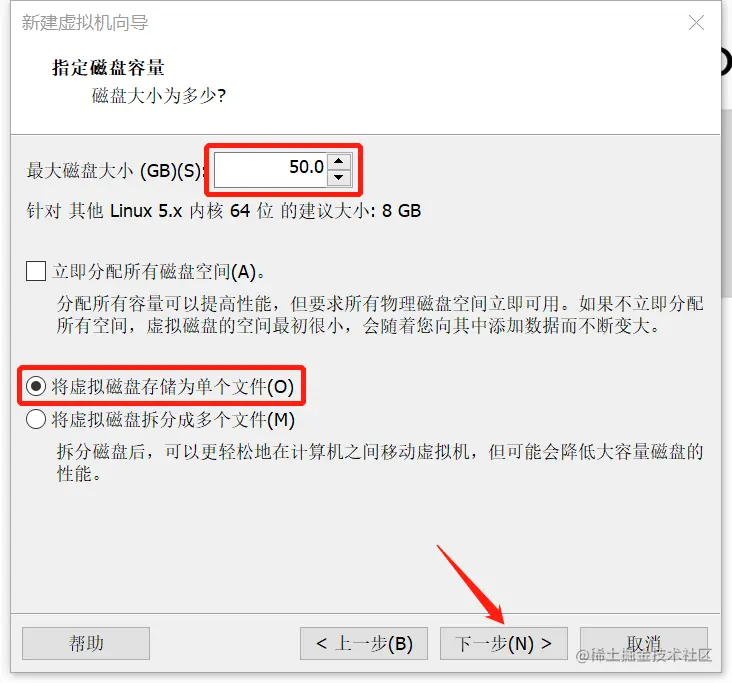Click the allocation description starting 分配所有容量可以提高性能
732x683 pixels.
click(x=380, y=315)
